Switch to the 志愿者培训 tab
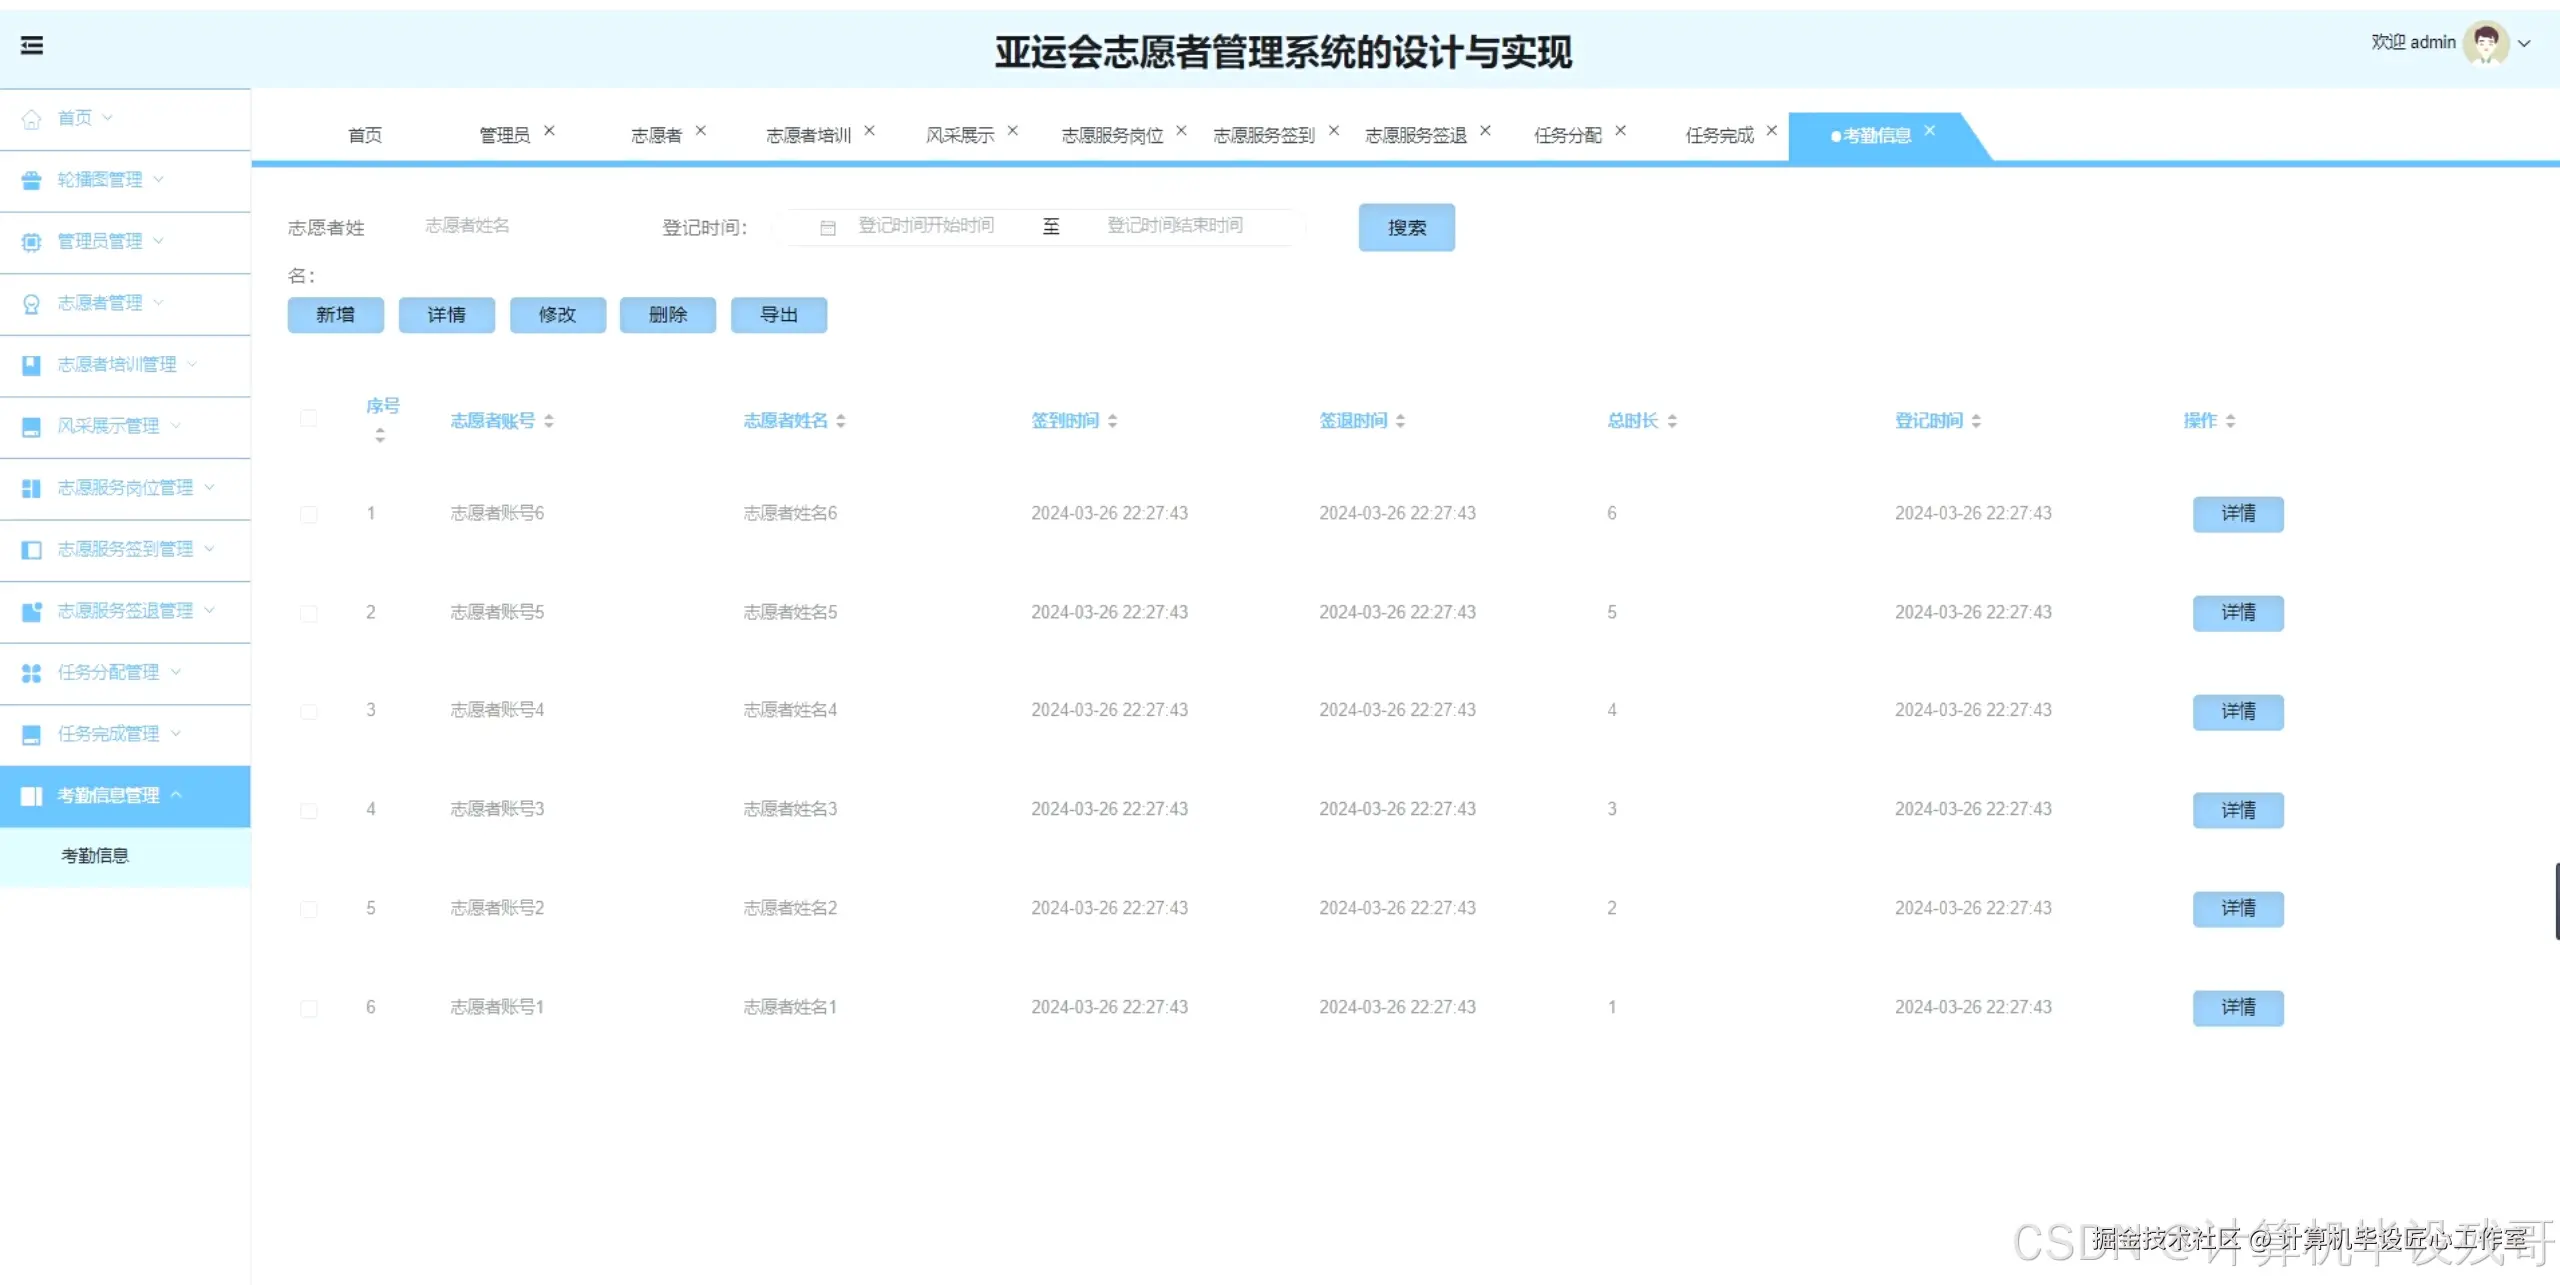This screenshot has width=2560, height=1285. click(x=808, y=135)
